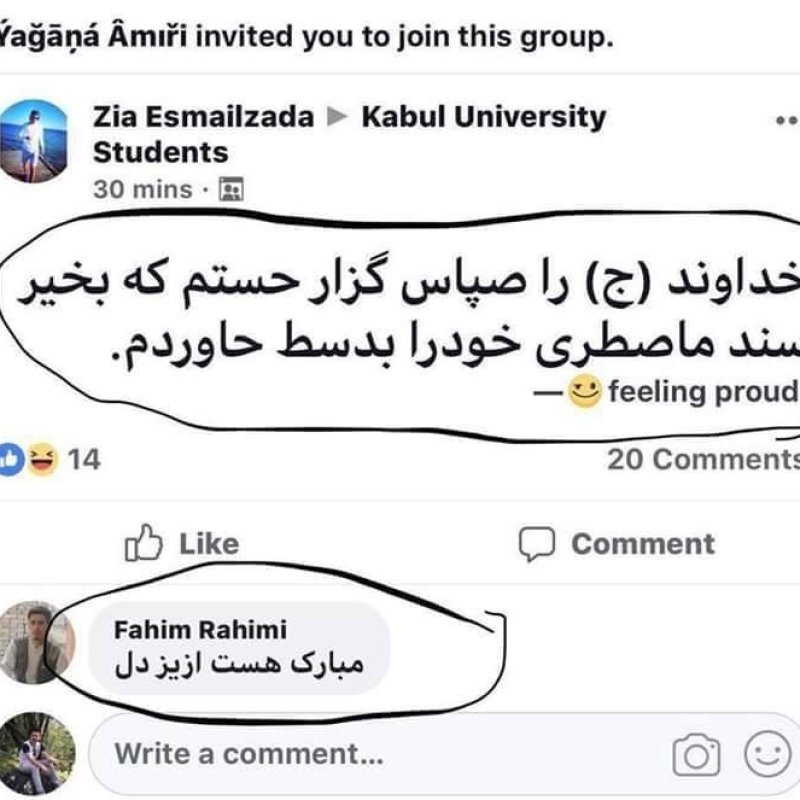Click the 30 mins post timestamp

[142, 189]
